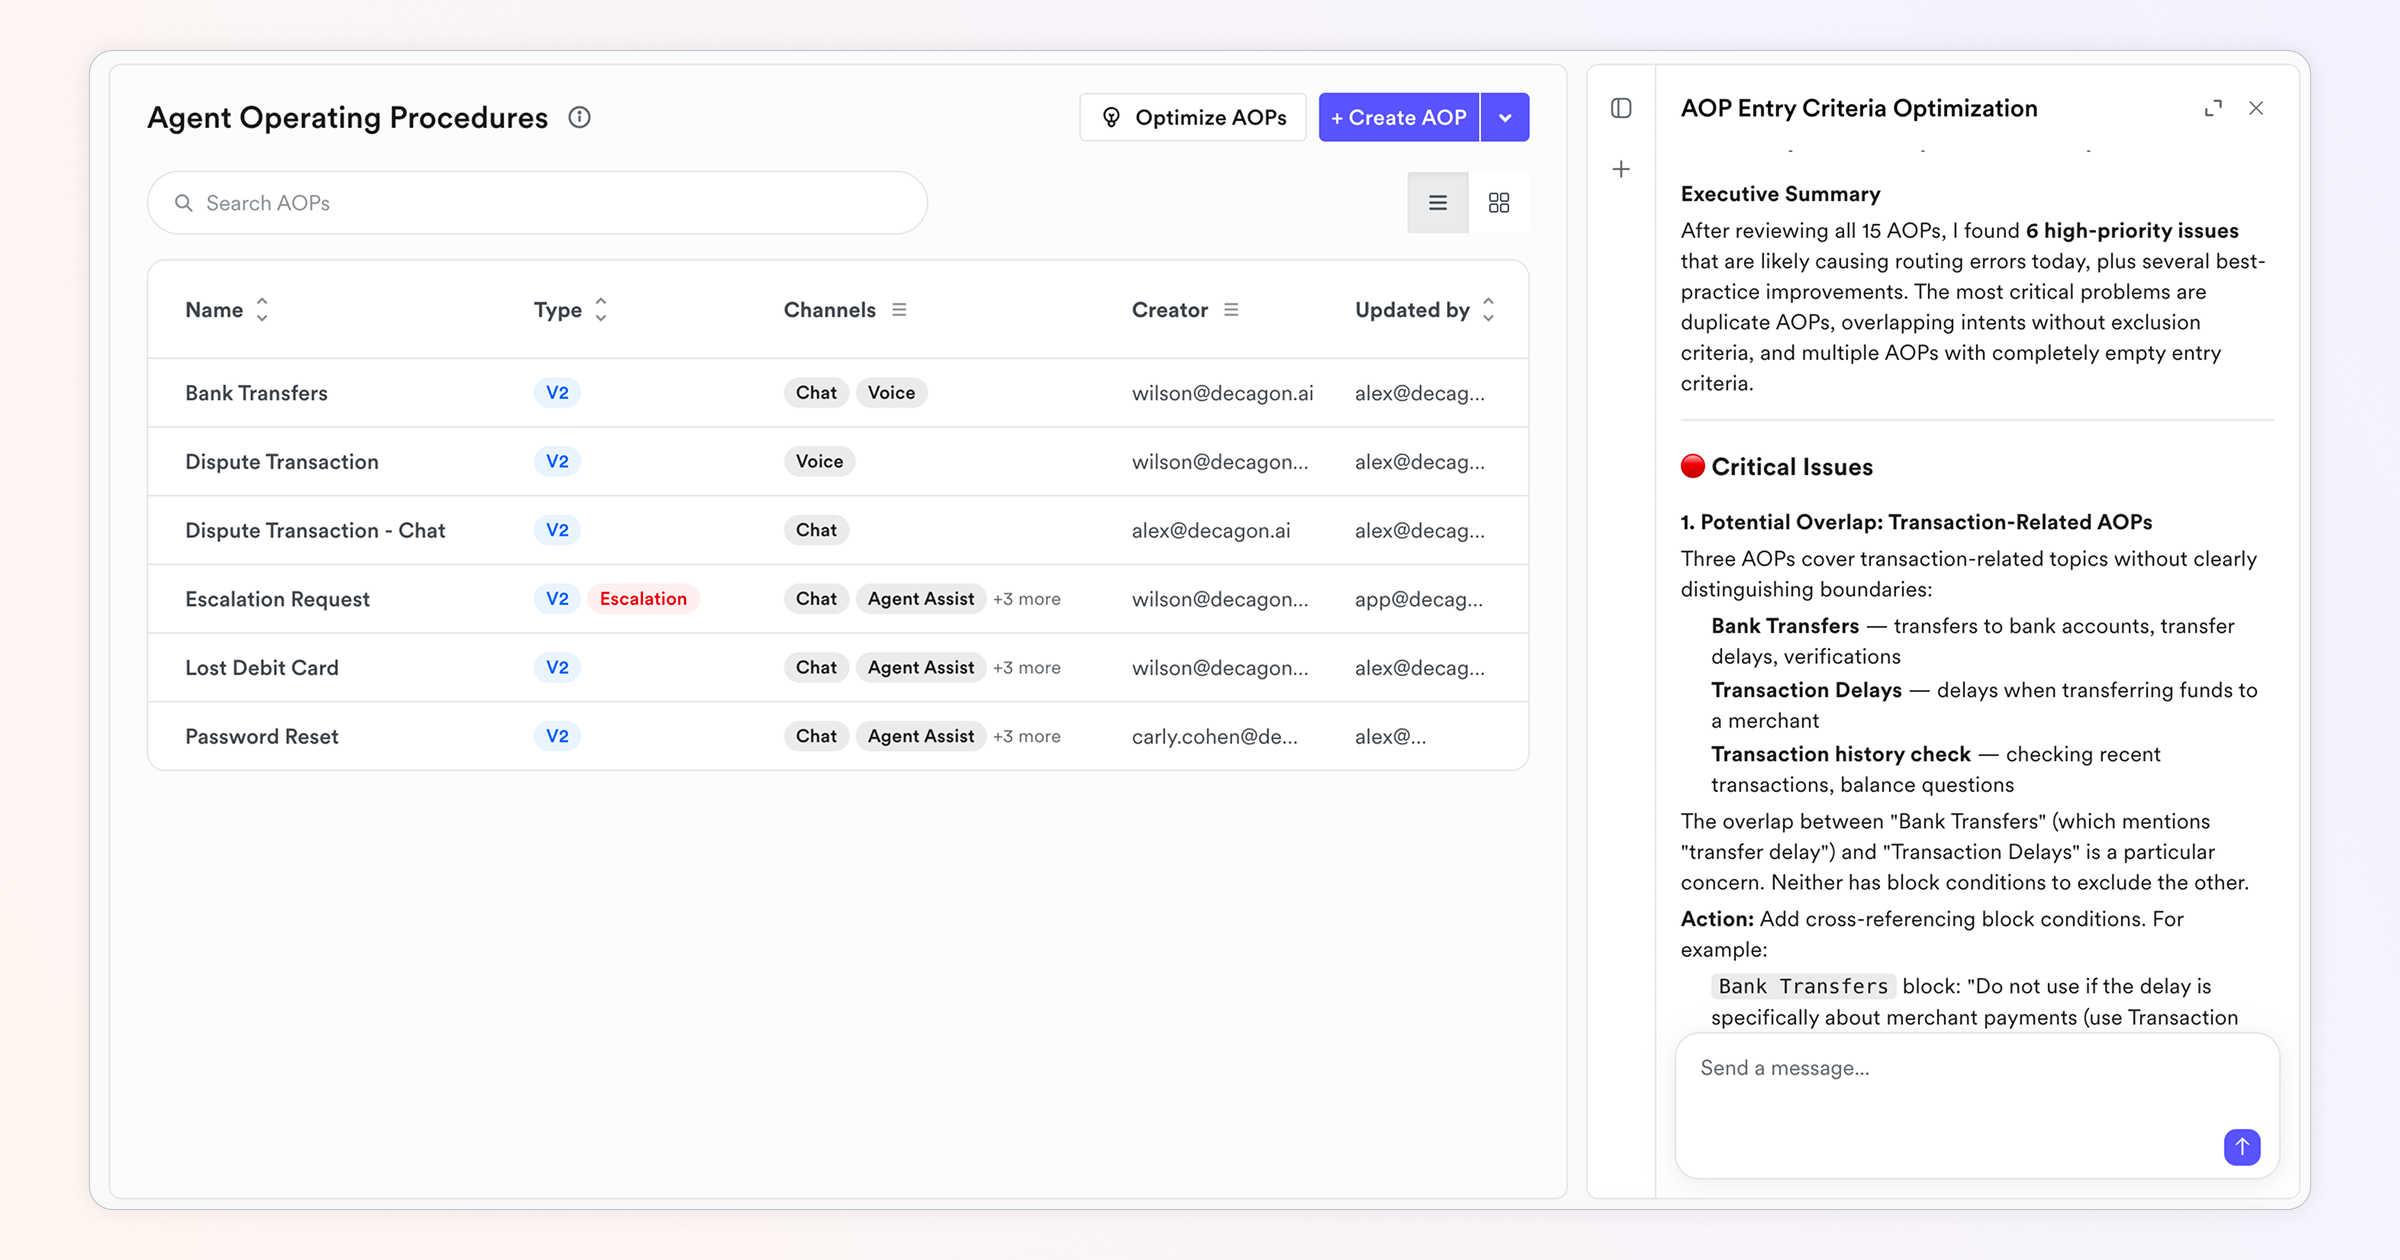
Task: Toggle the chat sidebar panel icon
Action: (x=1621, y=108)
